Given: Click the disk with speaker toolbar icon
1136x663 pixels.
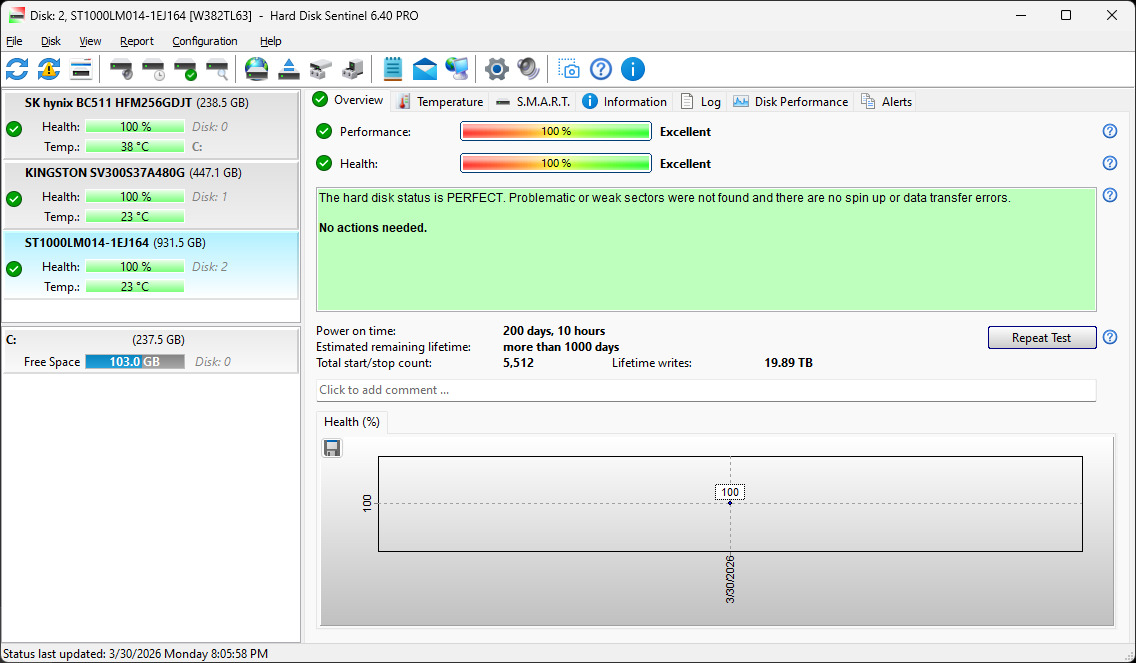Looking at the screenshot, I should 122,70.
